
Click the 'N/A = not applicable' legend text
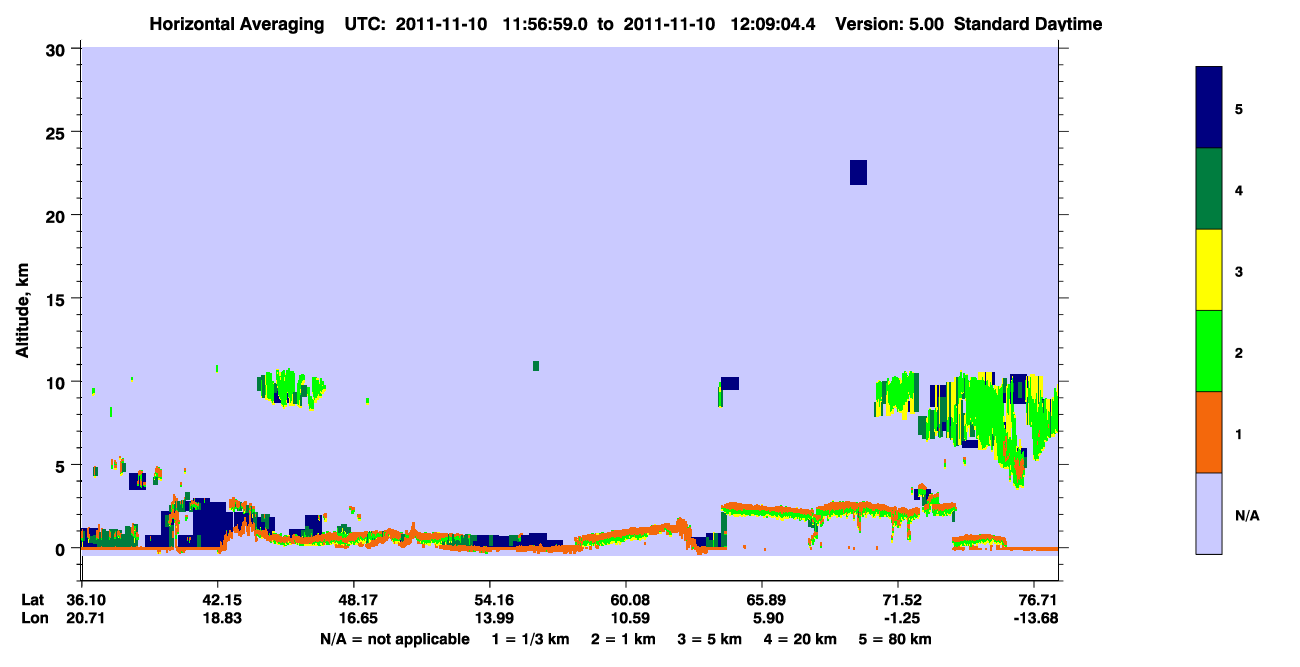click(394, 639)
